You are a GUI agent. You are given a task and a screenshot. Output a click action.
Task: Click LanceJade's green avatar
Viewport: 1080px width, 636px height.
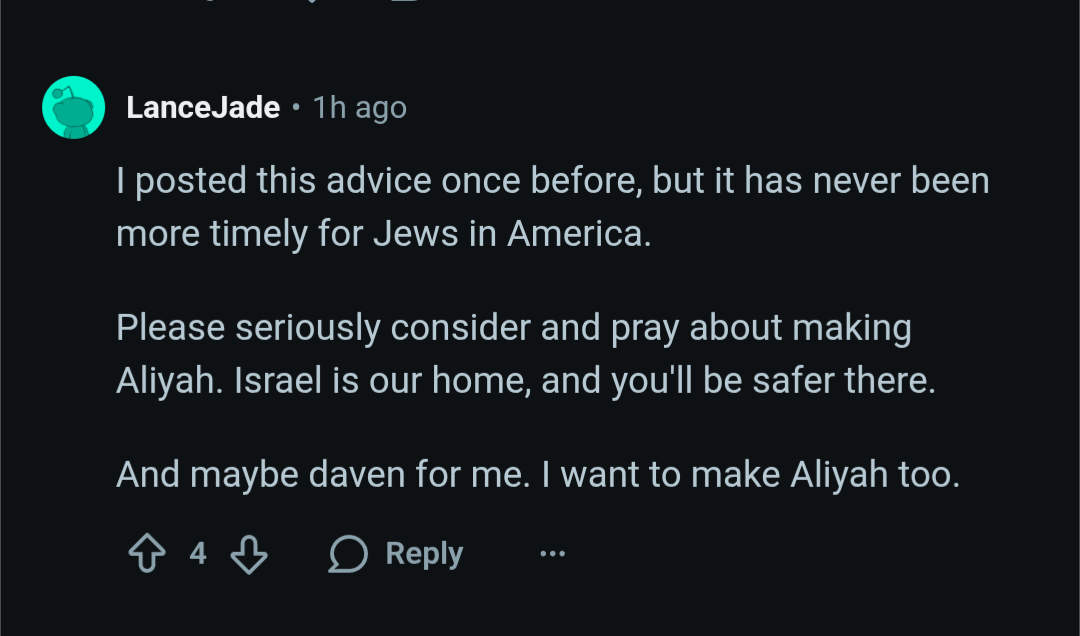click(74, 107)
